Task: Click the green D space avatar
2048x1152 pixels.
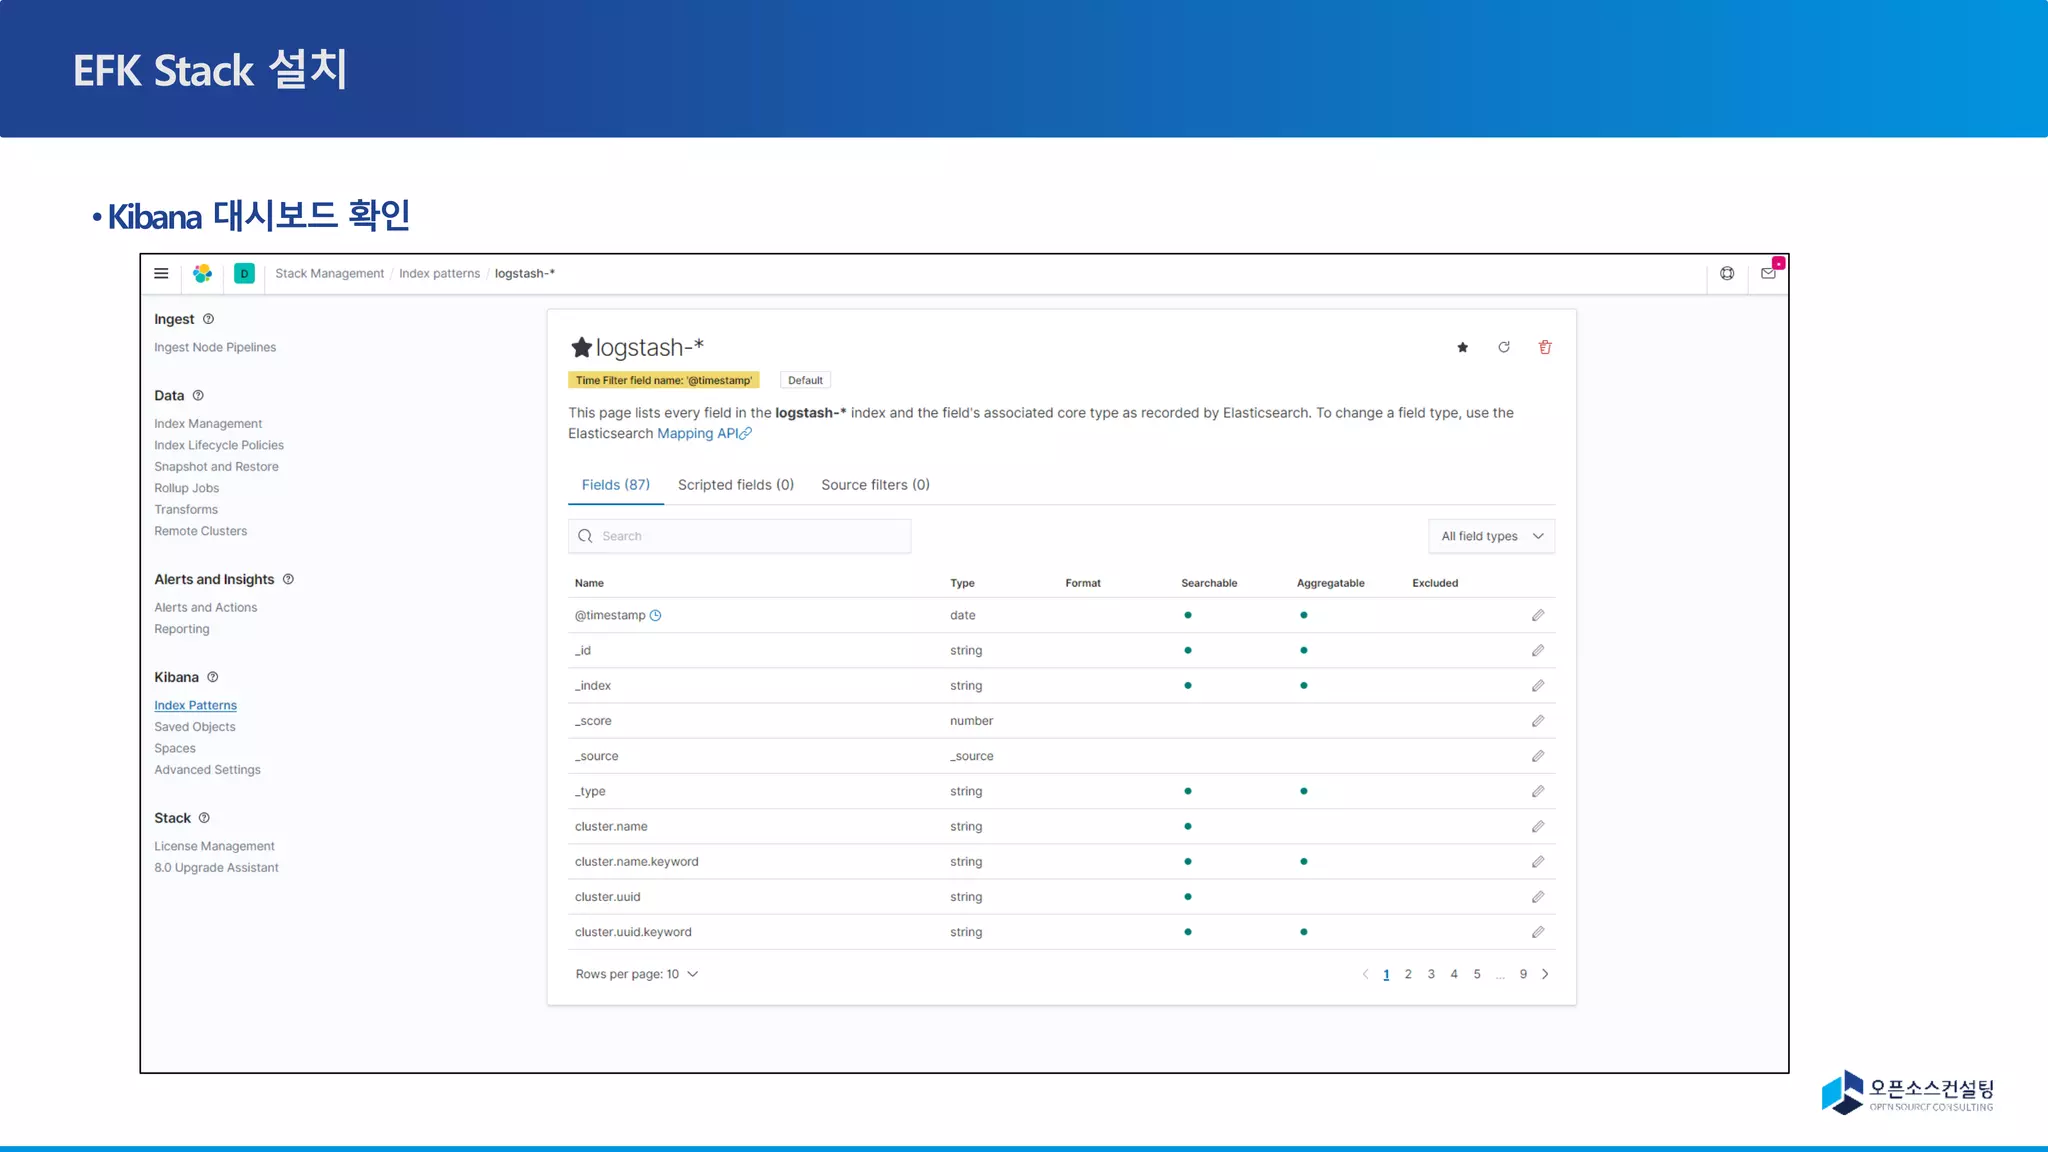Action: 244,273
